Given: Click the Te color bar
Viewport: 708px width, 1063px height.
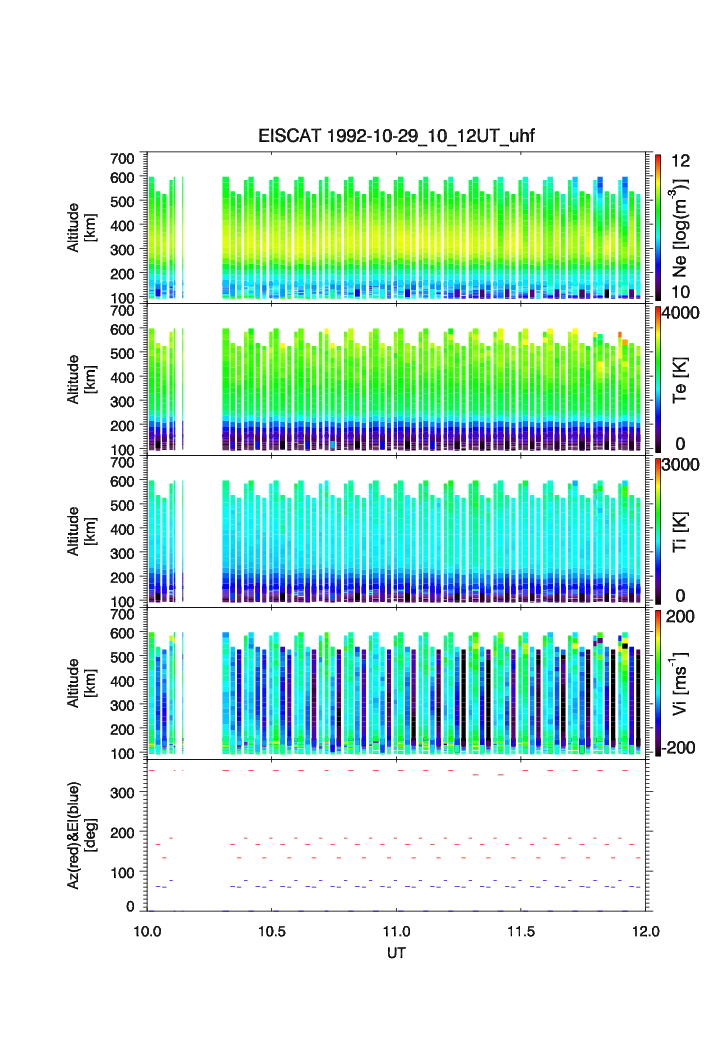Looking at the screenshot, I should point(658,379).
